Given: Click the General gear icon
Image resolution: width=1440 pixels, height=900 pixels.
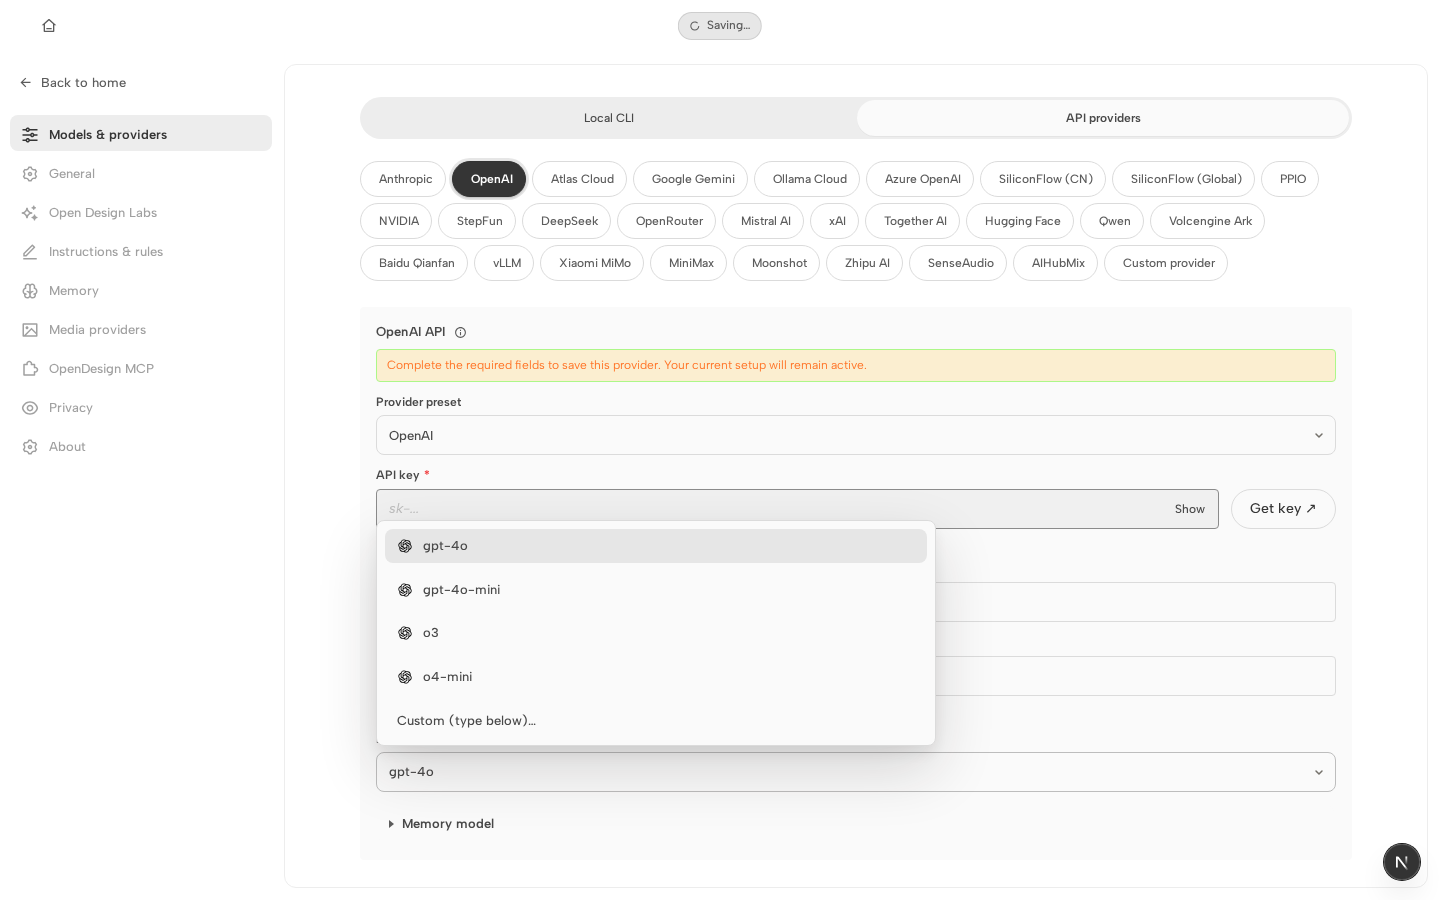Looking at the screenshot, I should pos(30,174).
